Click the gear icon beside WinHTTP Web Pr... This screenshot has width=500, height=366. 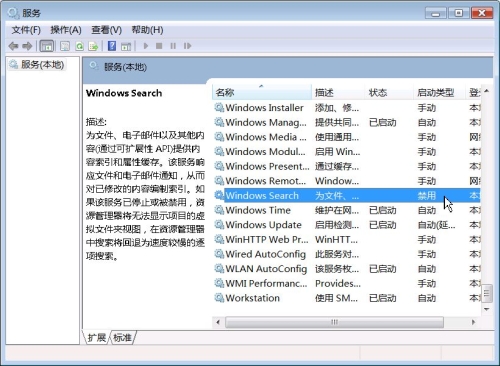pyautogui.click(x=219, y=239)
